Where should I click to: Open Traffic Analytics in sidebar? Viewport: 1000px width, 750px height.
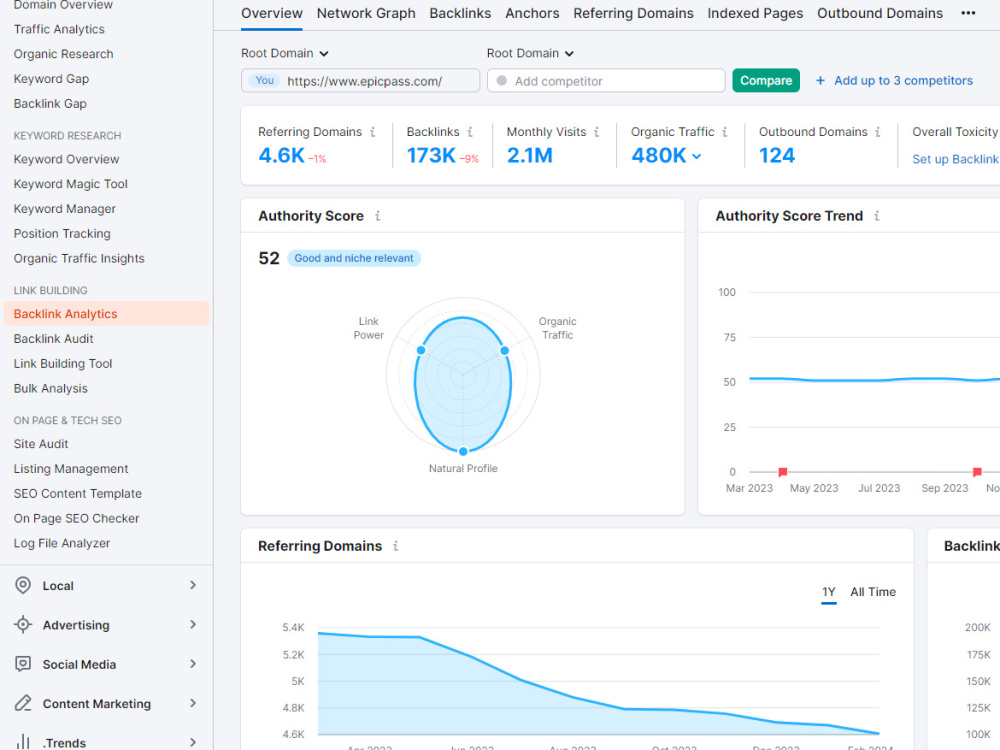[59, 29]
